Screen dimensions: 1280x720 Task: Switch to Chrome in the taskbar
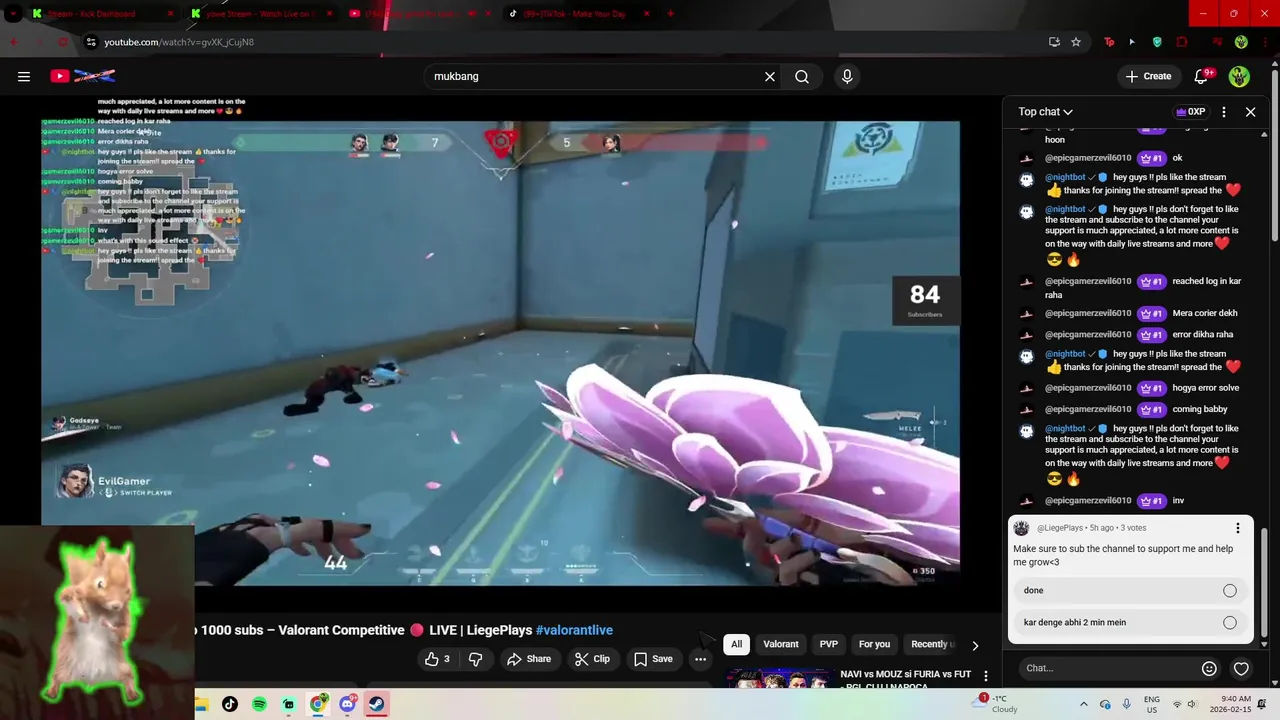click(x=318, y=704)
